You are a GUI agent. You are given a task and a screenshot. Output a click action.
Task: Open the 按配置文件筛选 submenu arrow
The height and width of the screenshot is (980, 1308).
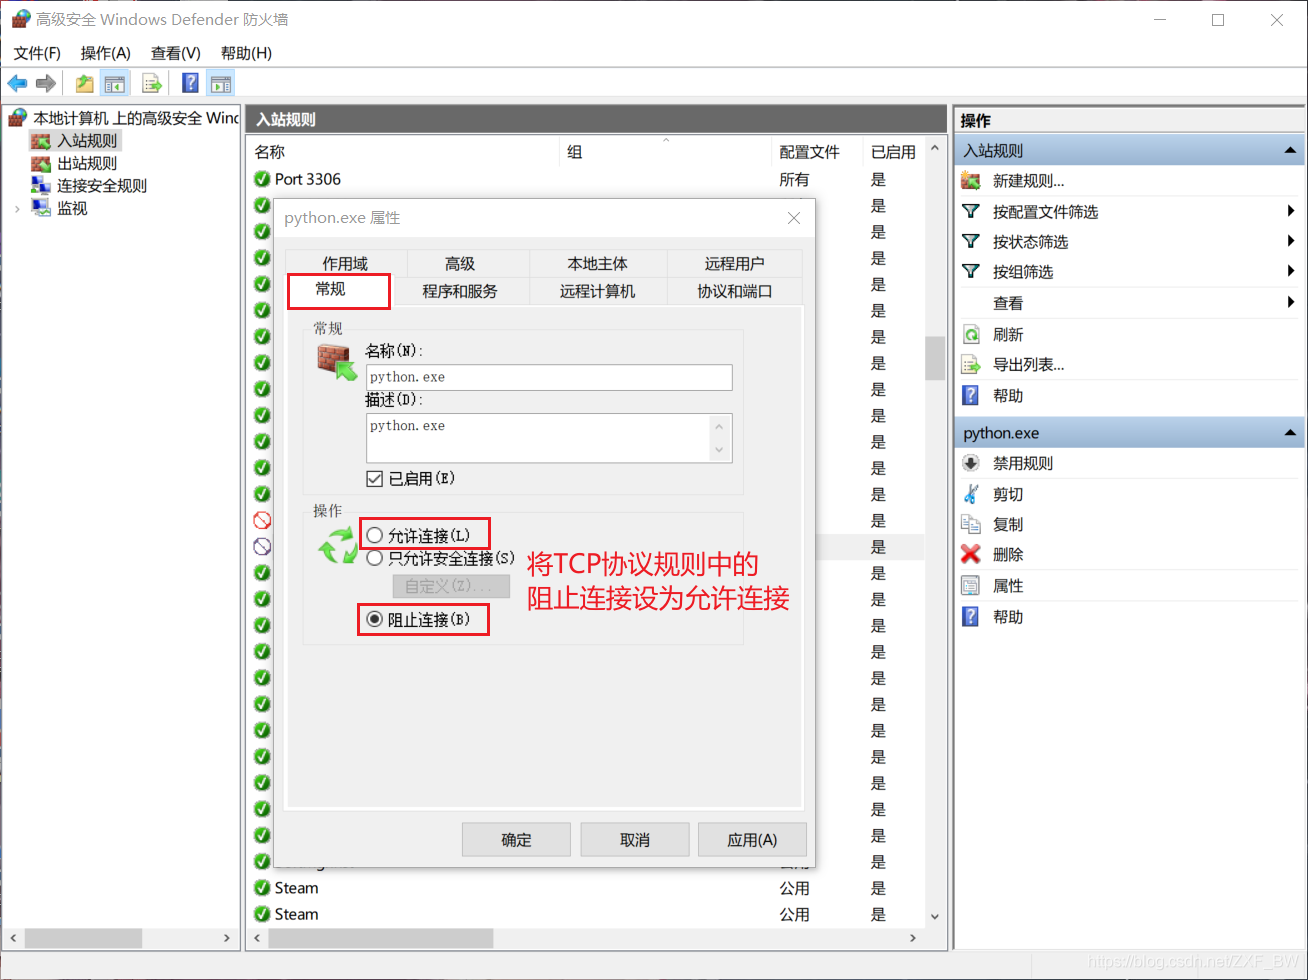pyautogui.click(x=1291, y=211)
